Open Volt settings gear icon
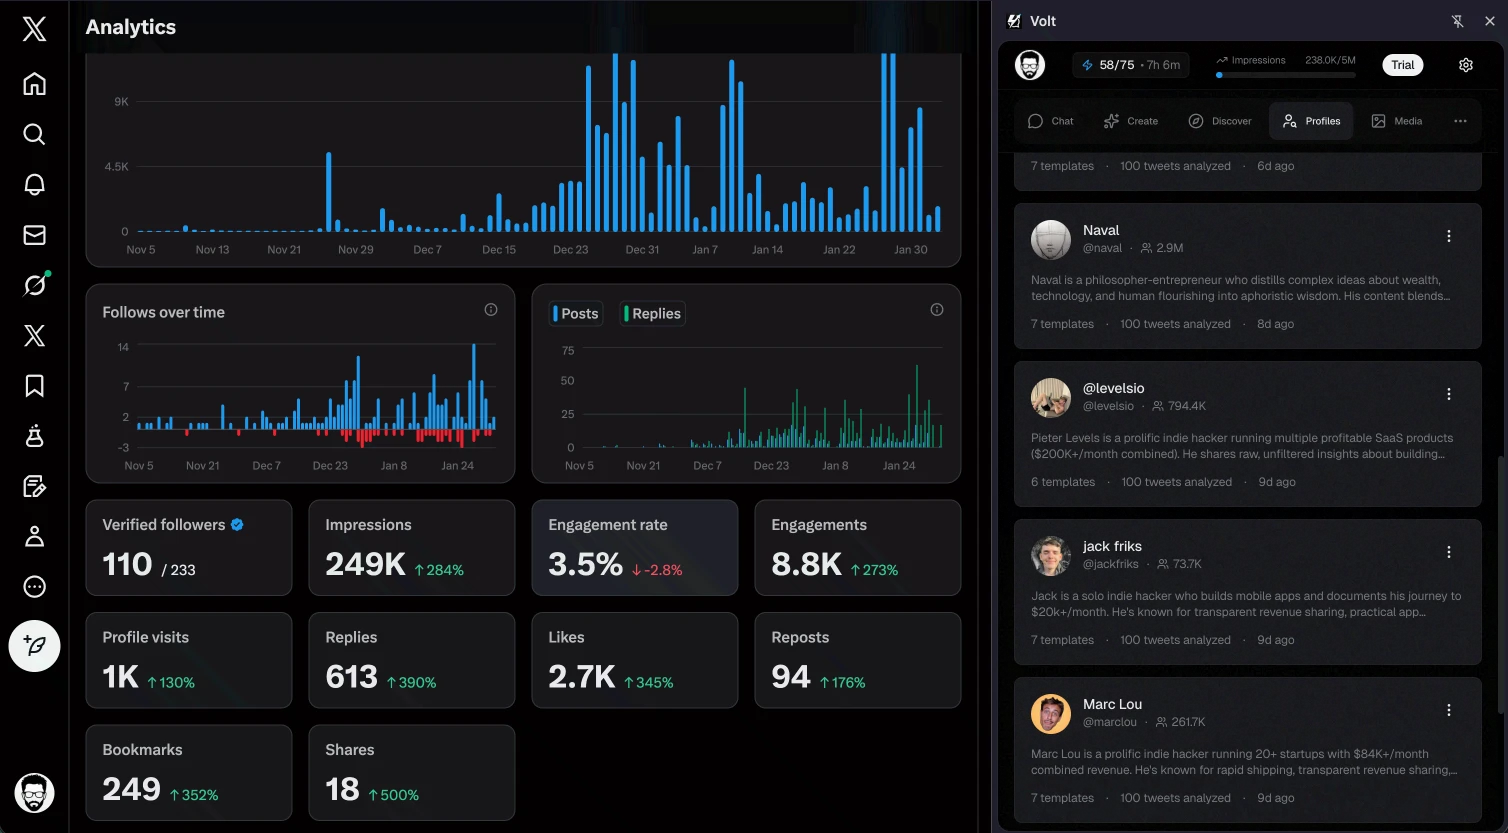 [x=1465, y=65]
